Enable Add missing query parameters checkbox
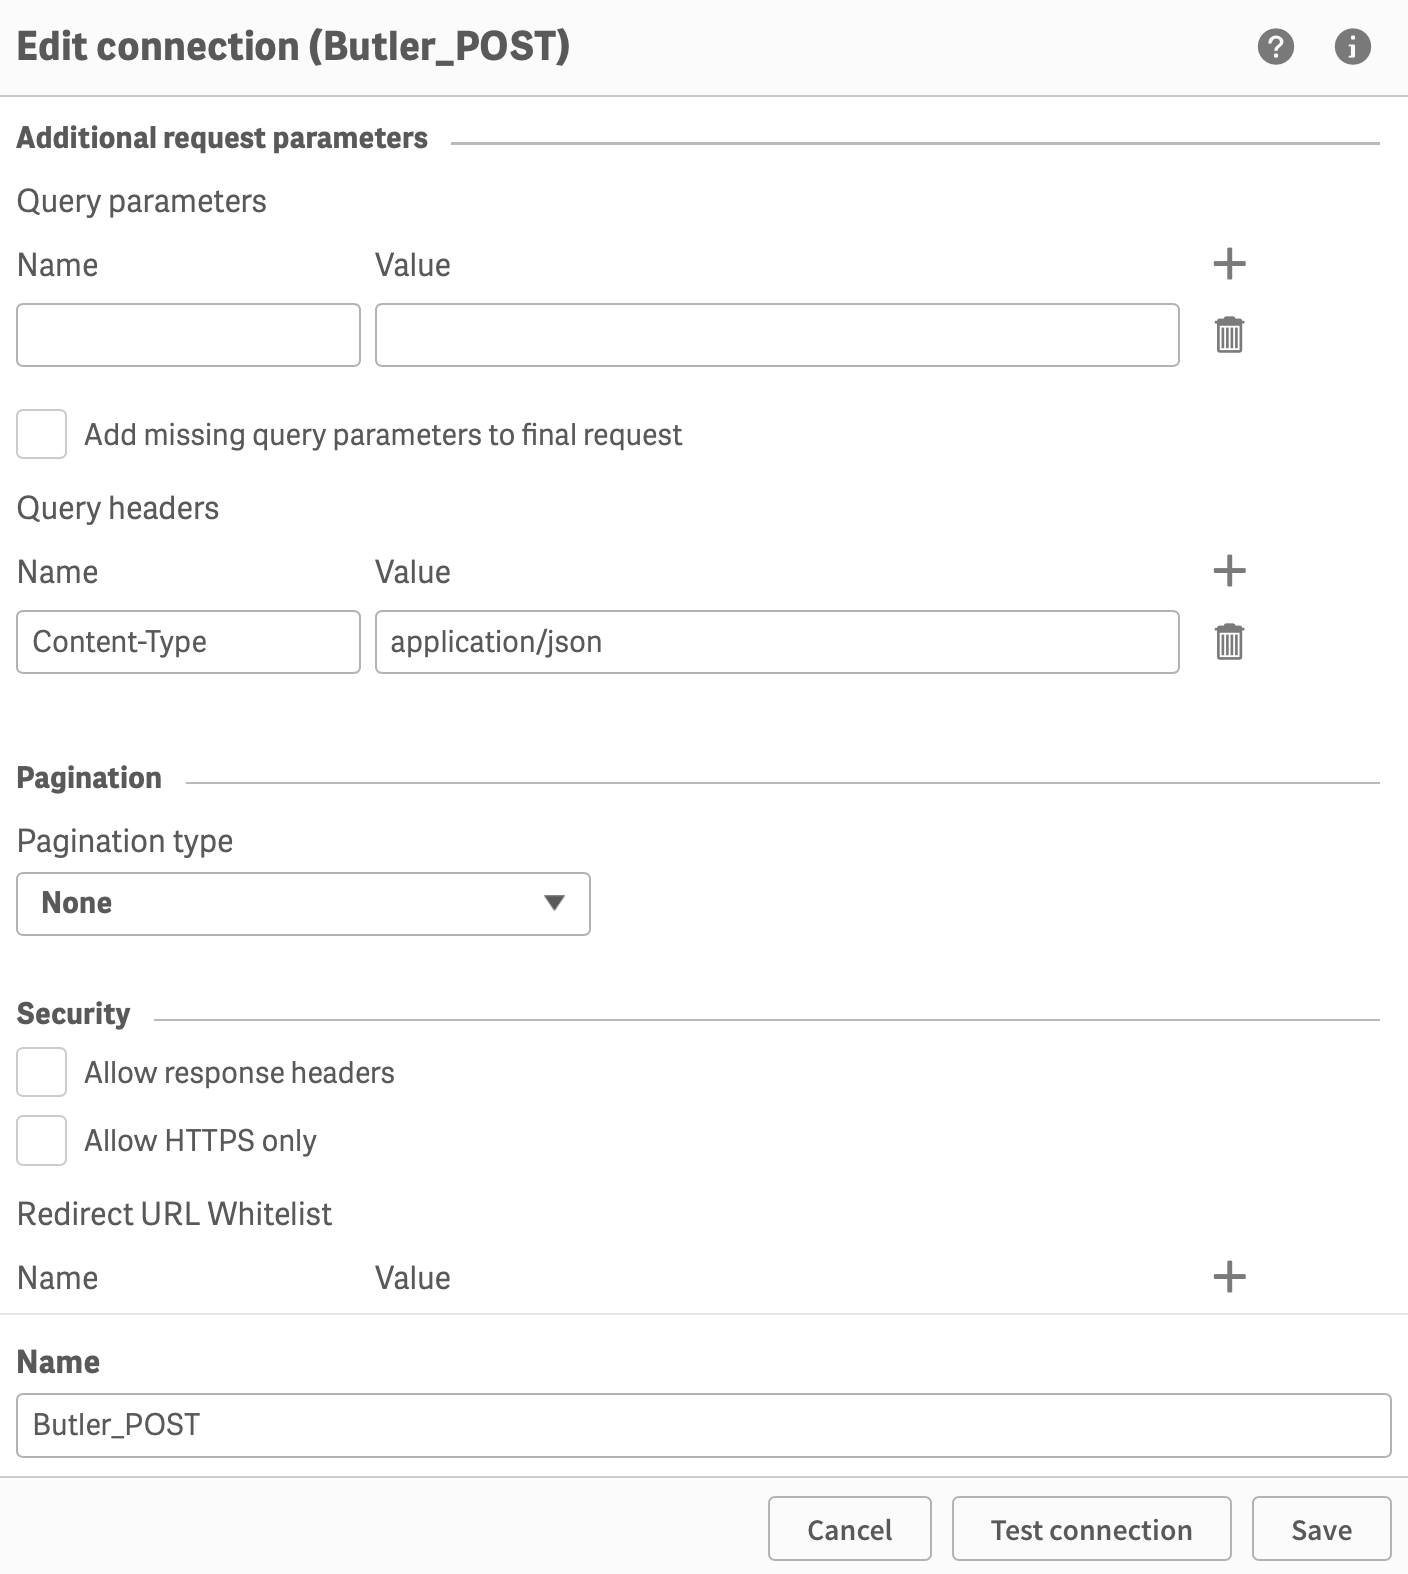 42,434
